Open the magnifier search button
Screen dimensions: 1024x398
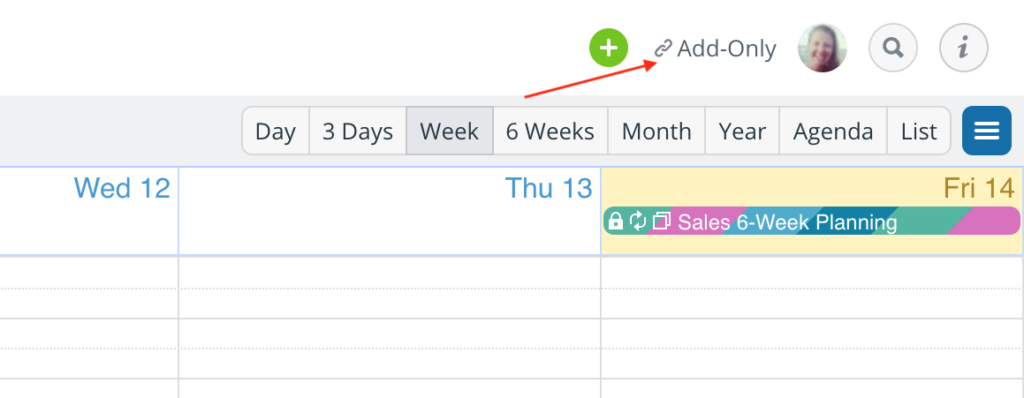[893, 48]
